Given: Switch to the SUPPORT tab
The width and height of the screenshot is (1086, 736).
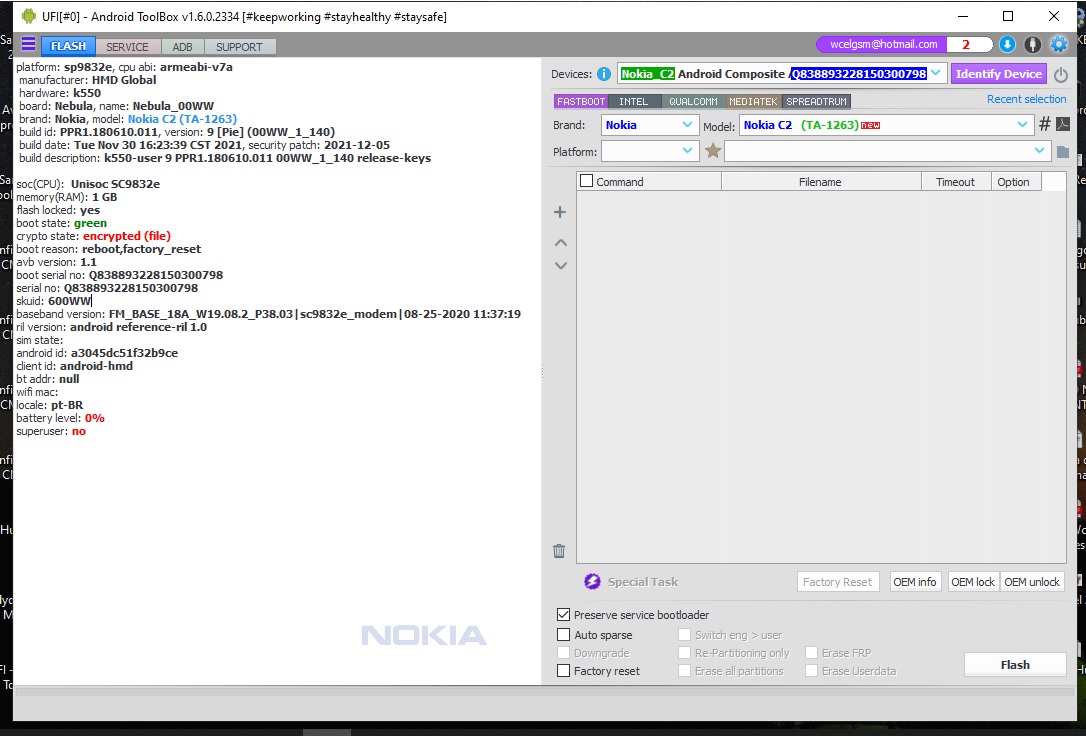Looking at the screenshot, I should click(x=239, y=46).
